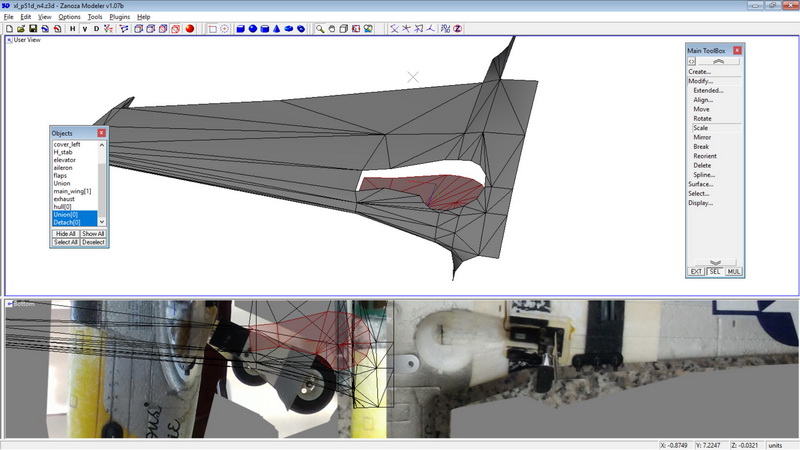Viewport: 800px width, 450px height.
Task: Select the magnifier zoom tool
Action: 320,29
